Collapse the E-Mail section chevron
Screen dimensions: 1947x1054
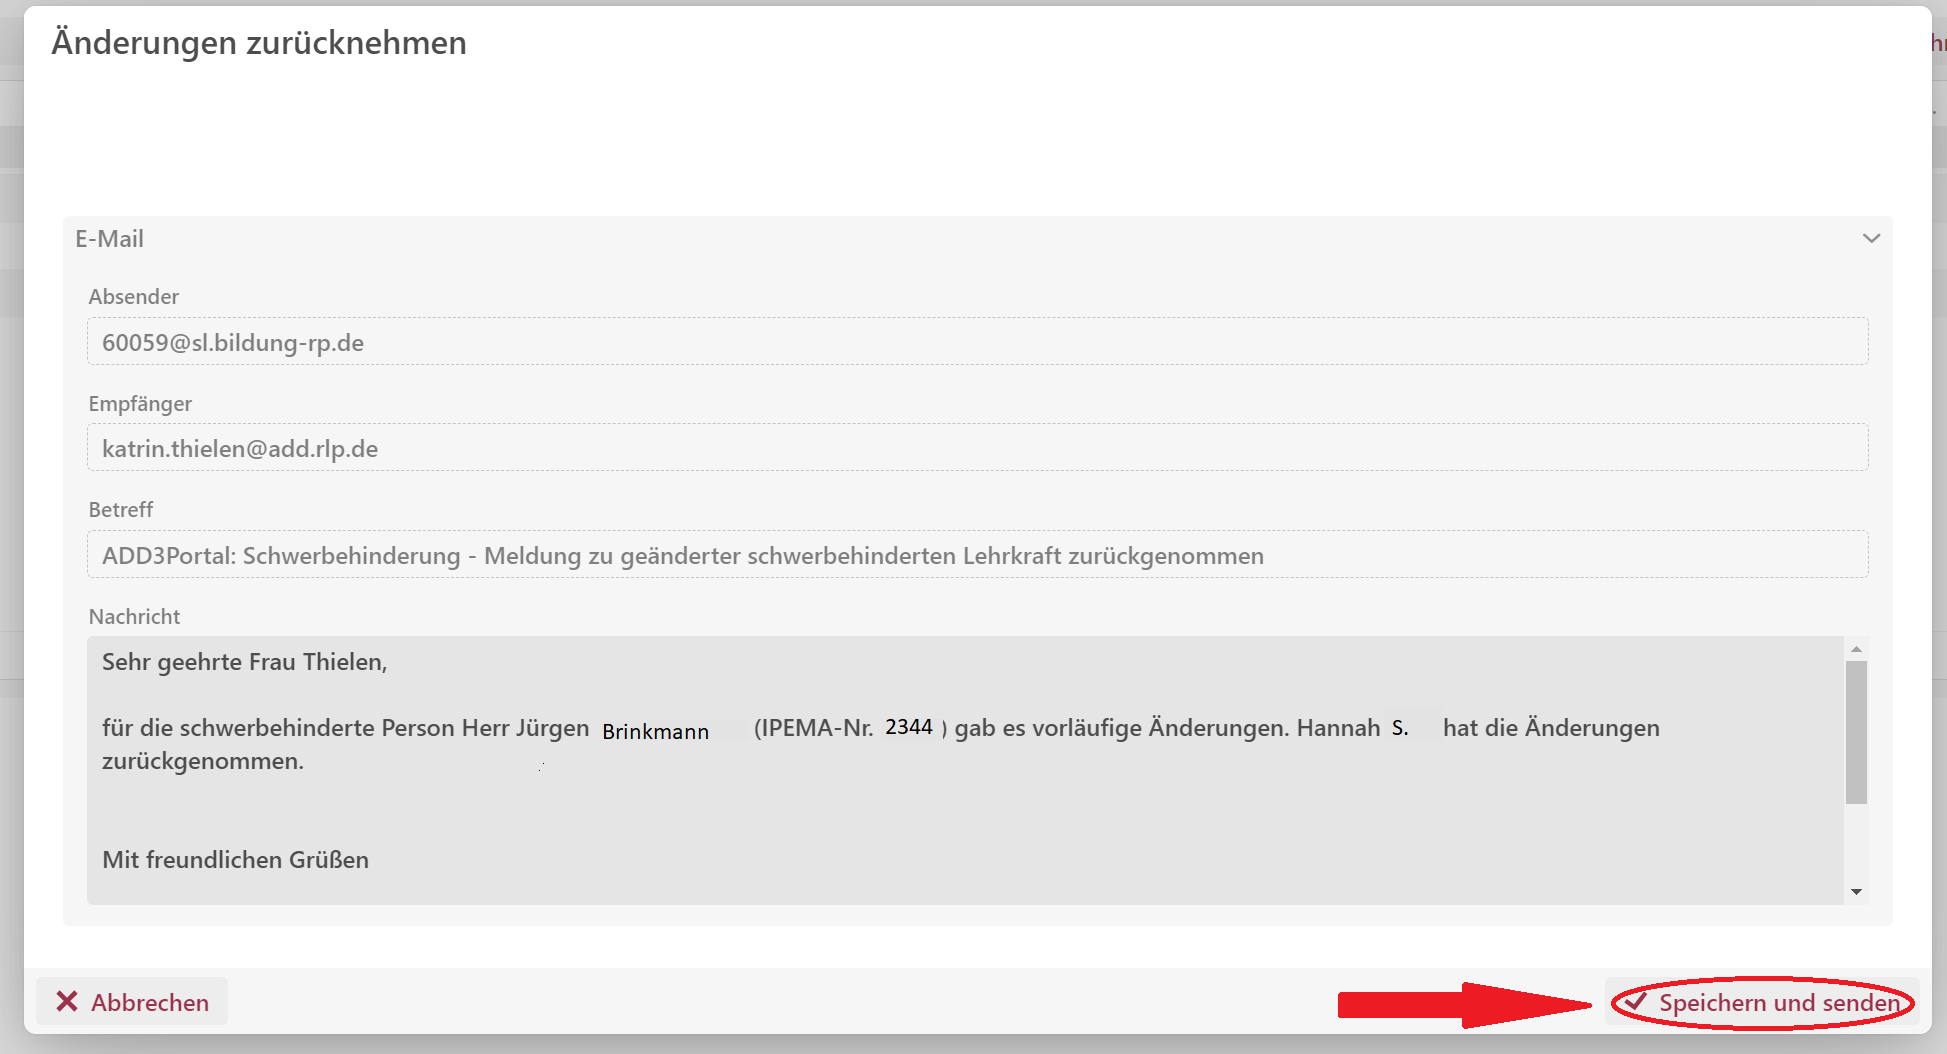click(1871, 239)
